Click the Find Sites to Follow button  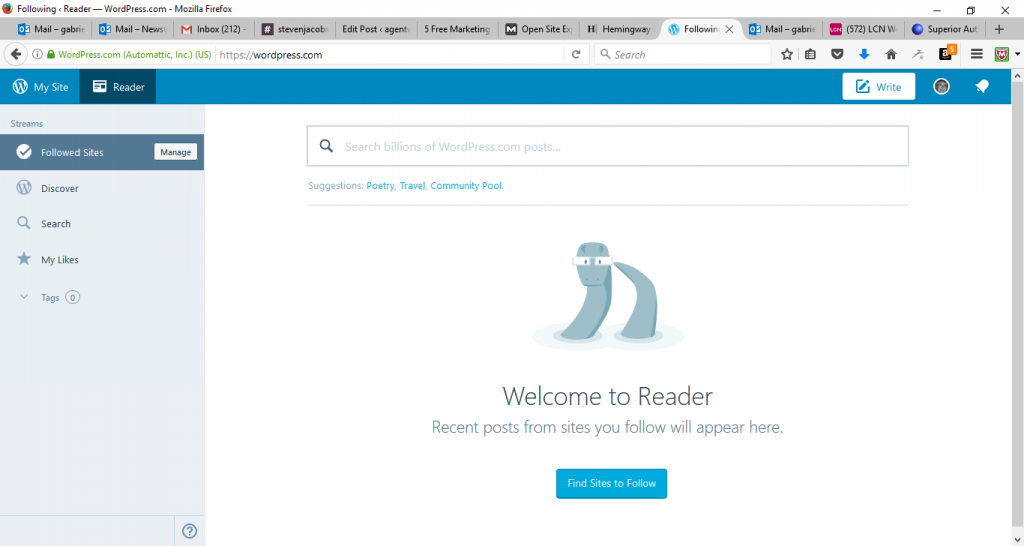(611, 483)
